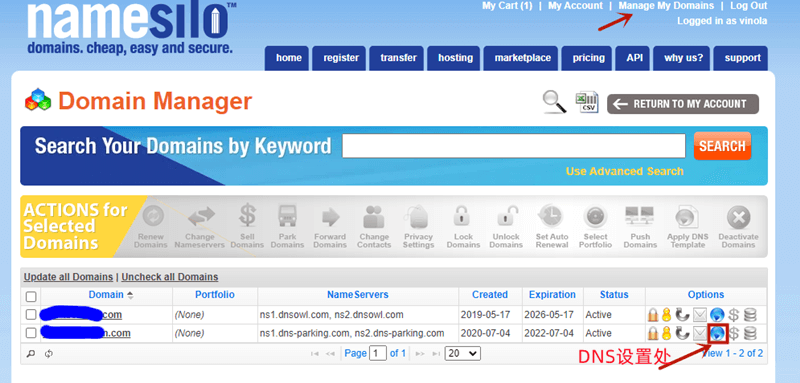
Task: Open the marketplace navigation tab
Action: point(522,58)
